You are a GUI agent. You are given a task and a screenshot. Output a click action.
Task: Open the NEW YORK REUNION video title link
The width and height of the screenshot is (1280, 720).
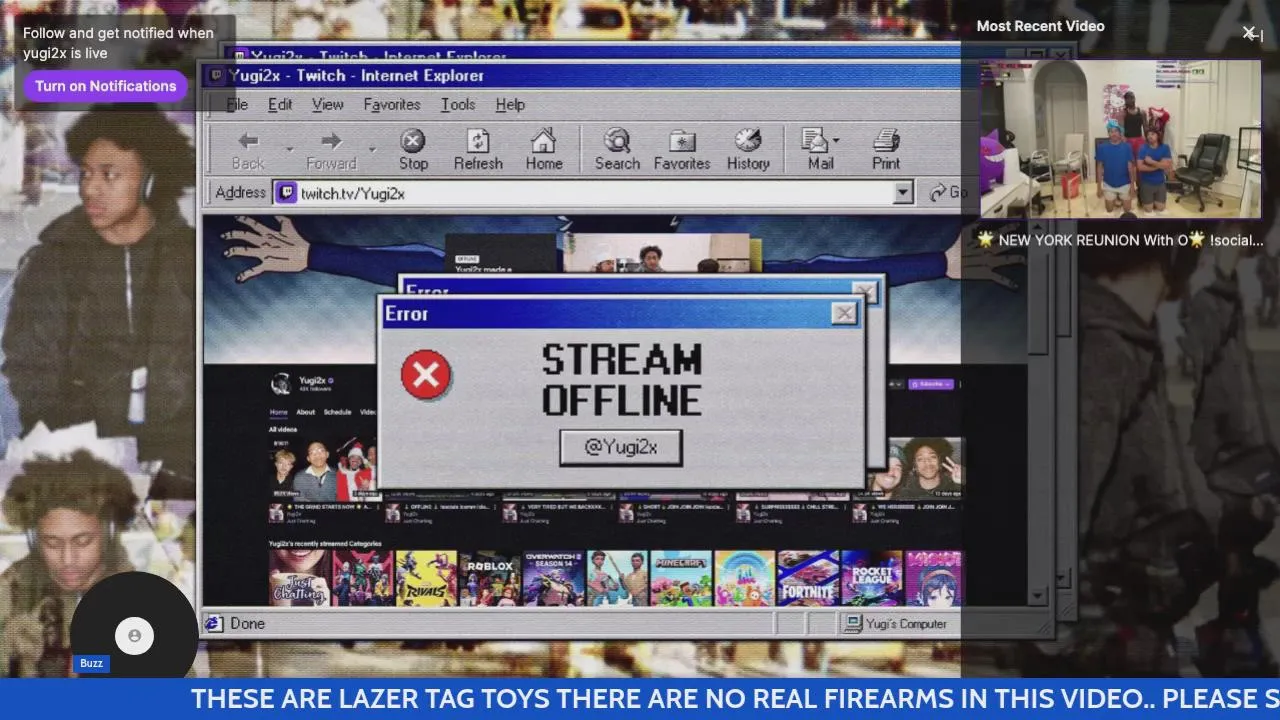tap(1120, 240)
